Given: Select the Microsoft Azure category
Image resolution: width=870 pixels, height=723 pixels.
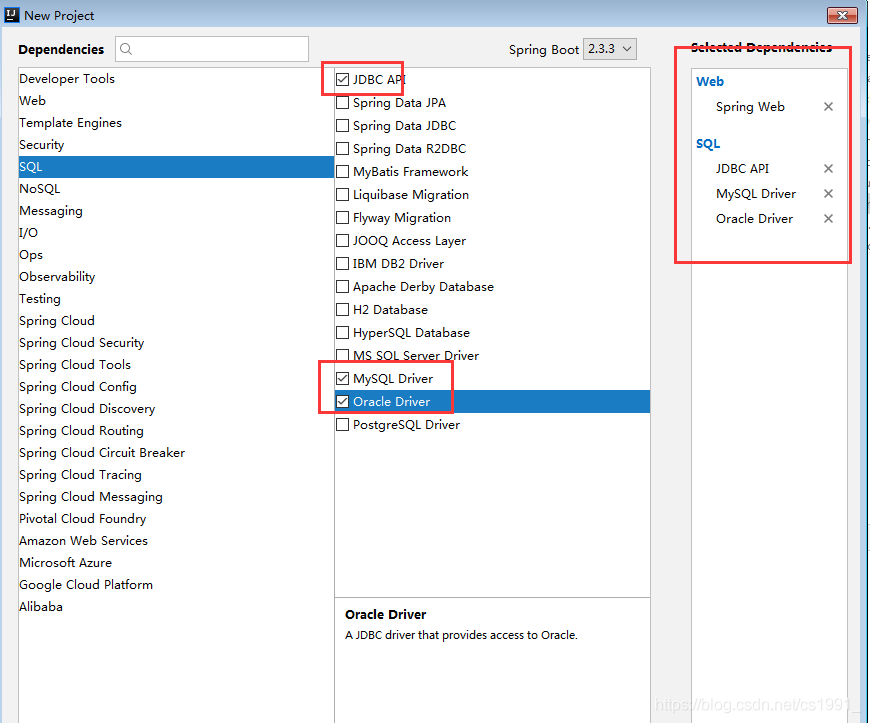Looking at the screenshot, I should pyautogui.click(x=176, y=563).
